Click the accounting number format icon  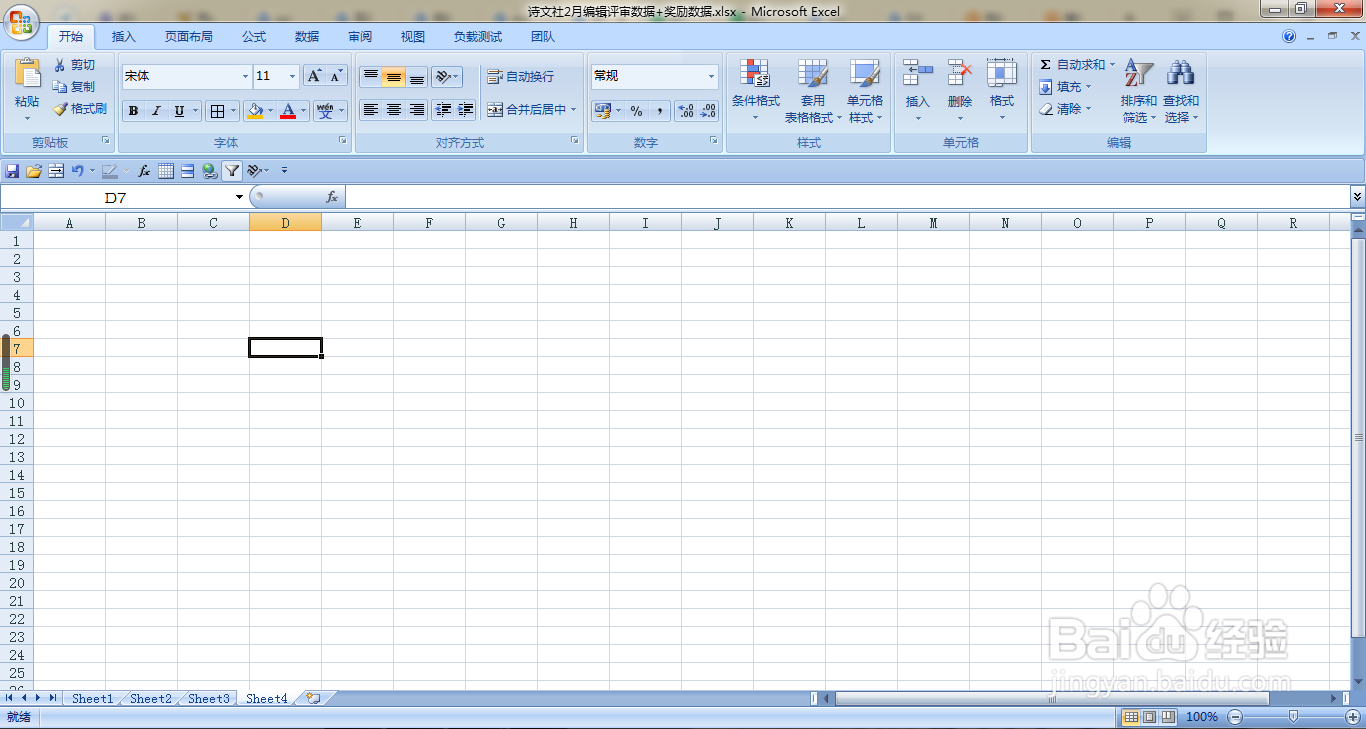tap(602, 111)
